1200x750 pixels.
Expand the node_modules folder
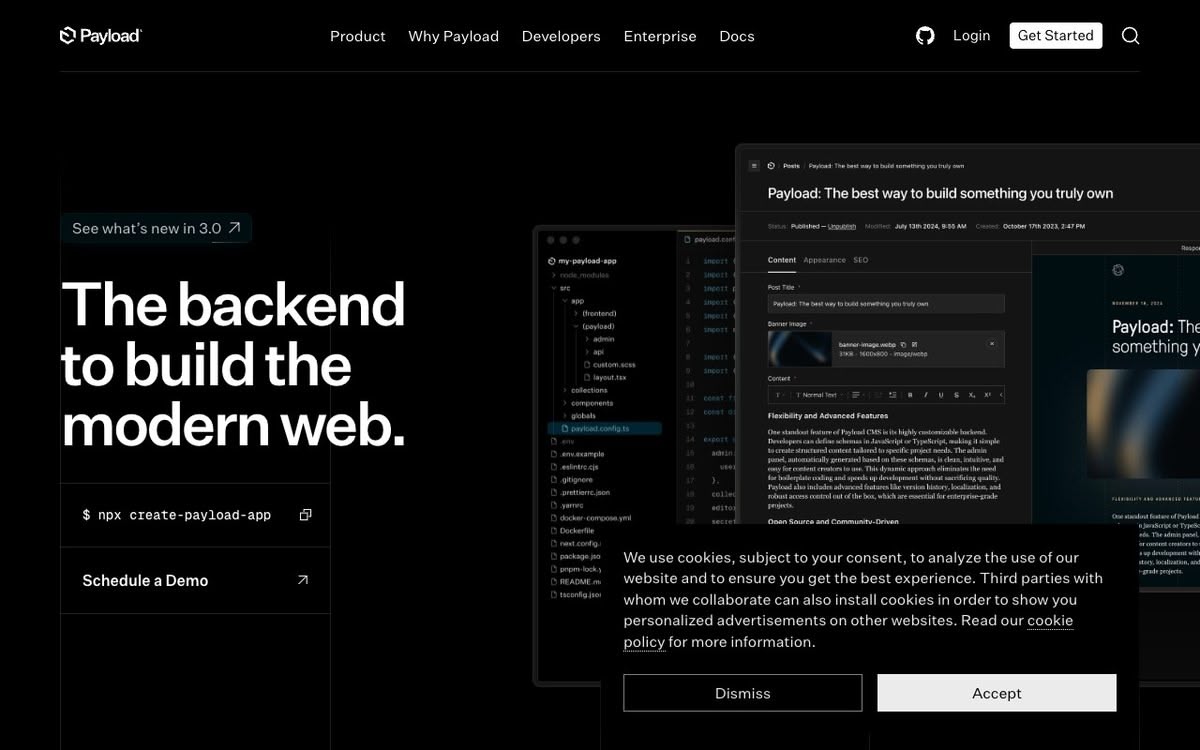point(580,275)
